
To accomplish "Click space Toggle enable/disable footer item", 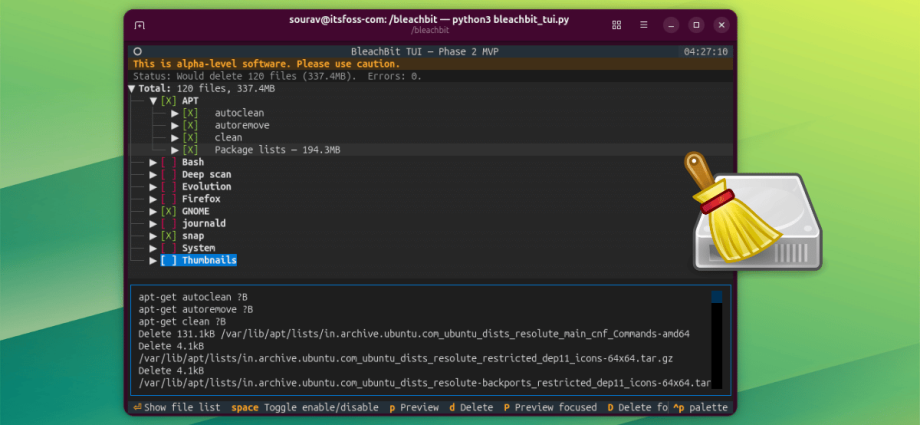I will coord(305,407).
